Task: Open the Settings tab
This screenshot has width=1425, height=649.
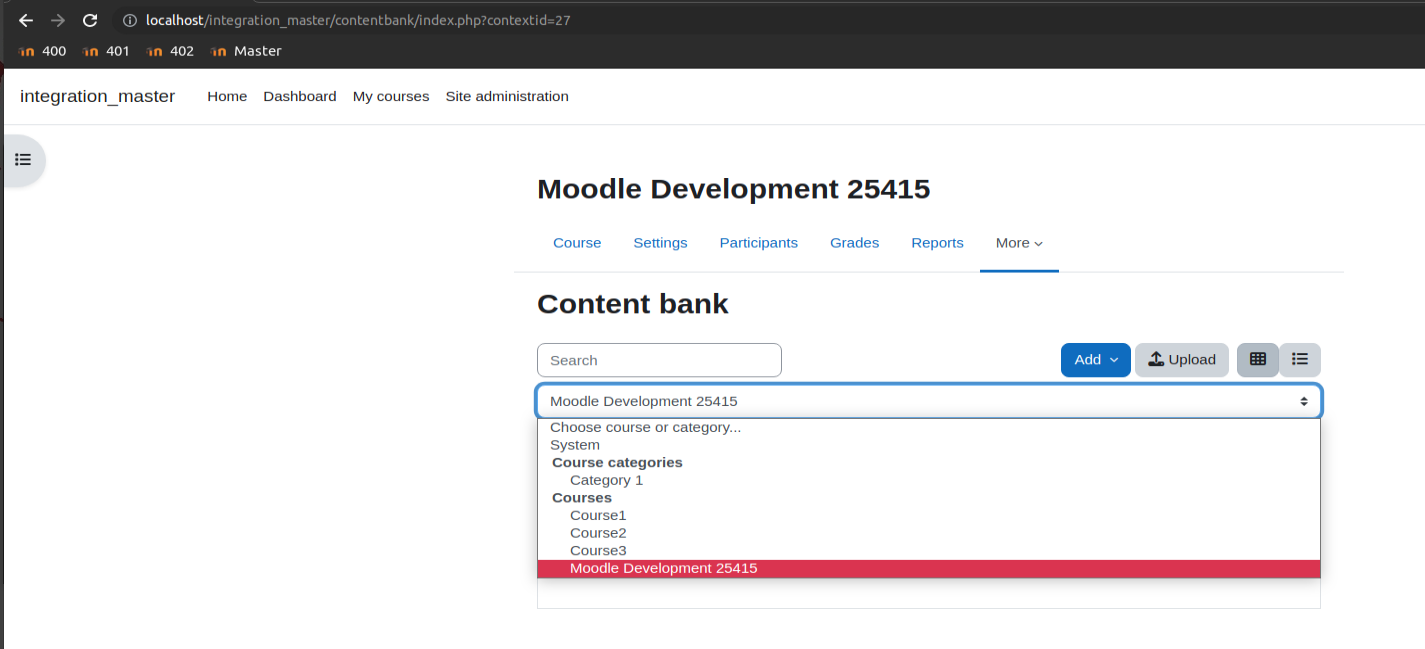Action: (x=660, y=243)
